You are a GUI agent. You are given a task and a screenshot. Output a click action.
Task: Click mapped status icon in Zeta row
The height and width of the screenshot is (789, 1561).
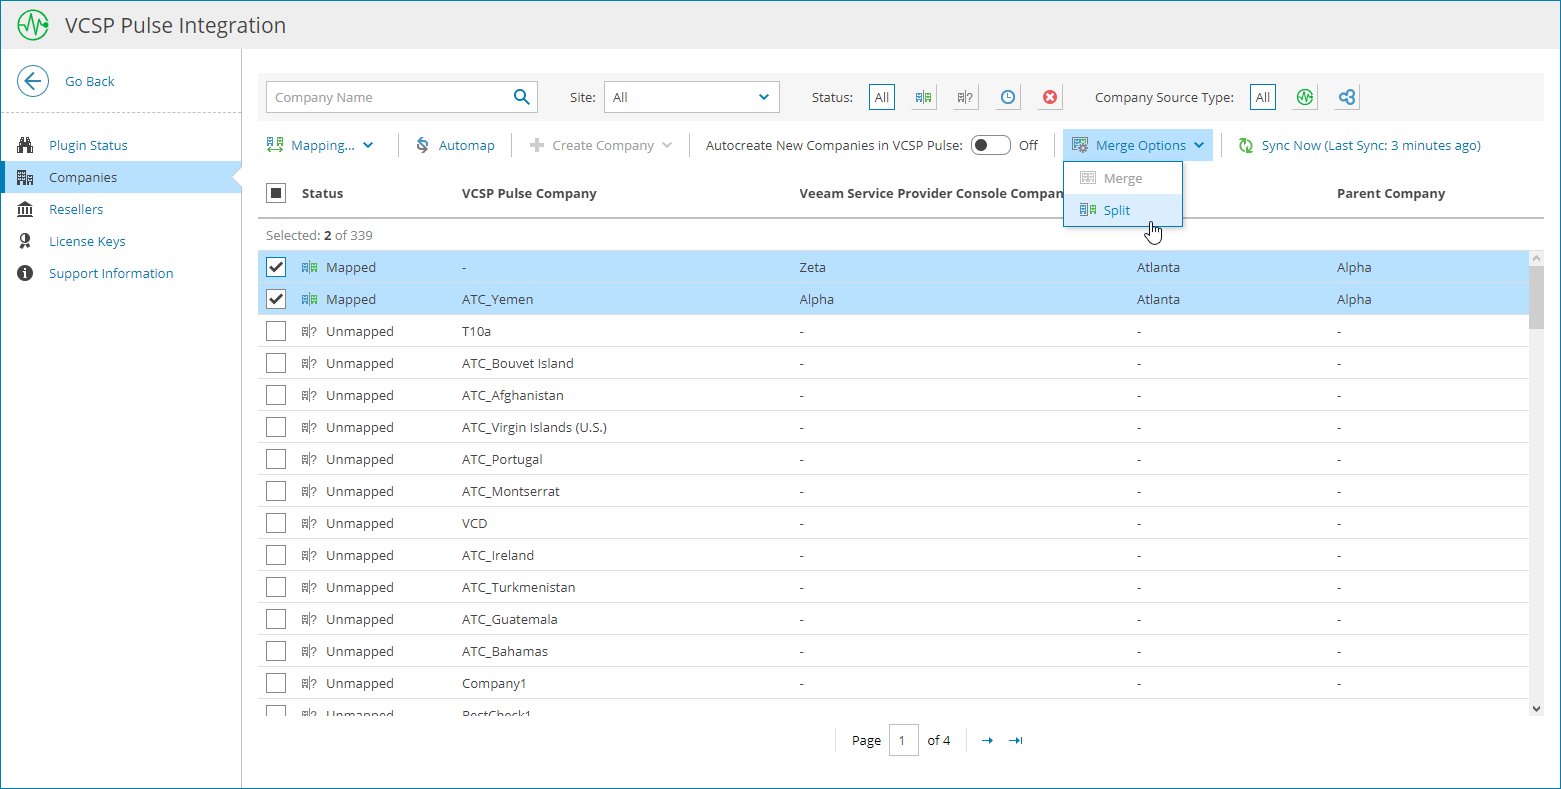tap(310, 267)
